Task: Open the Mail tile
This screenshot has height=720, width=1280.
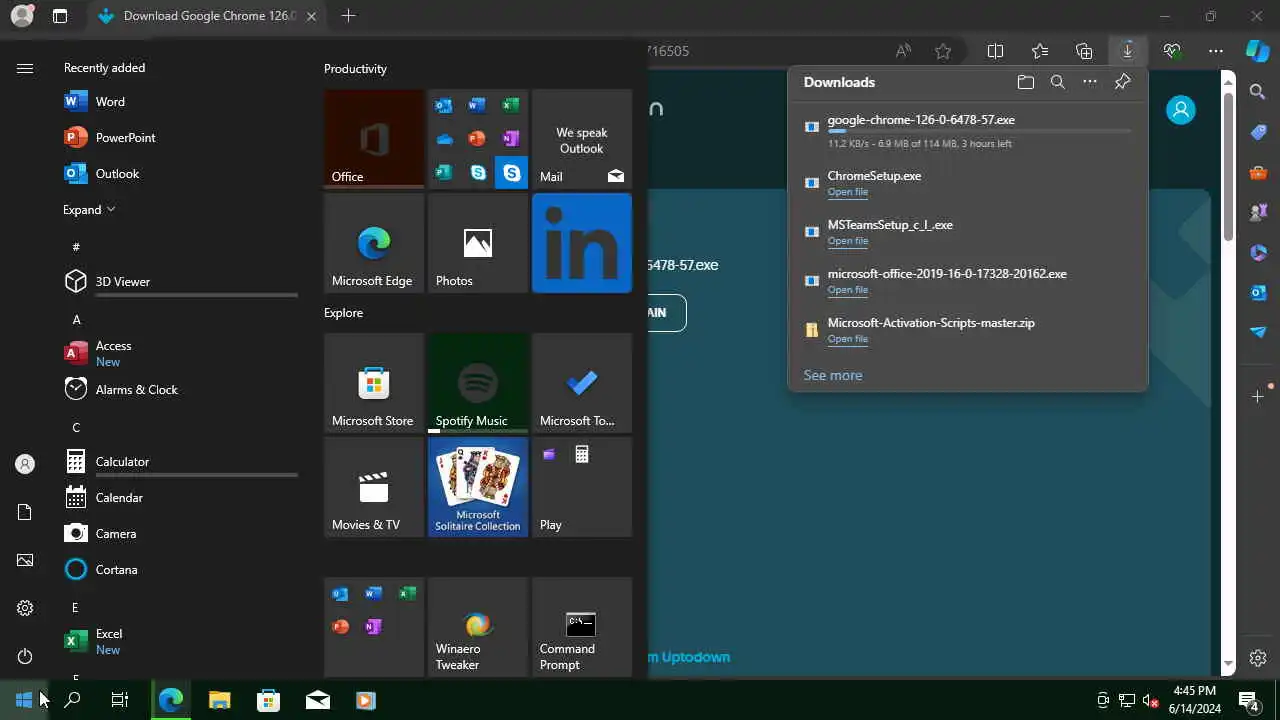Action: (582, 139)
